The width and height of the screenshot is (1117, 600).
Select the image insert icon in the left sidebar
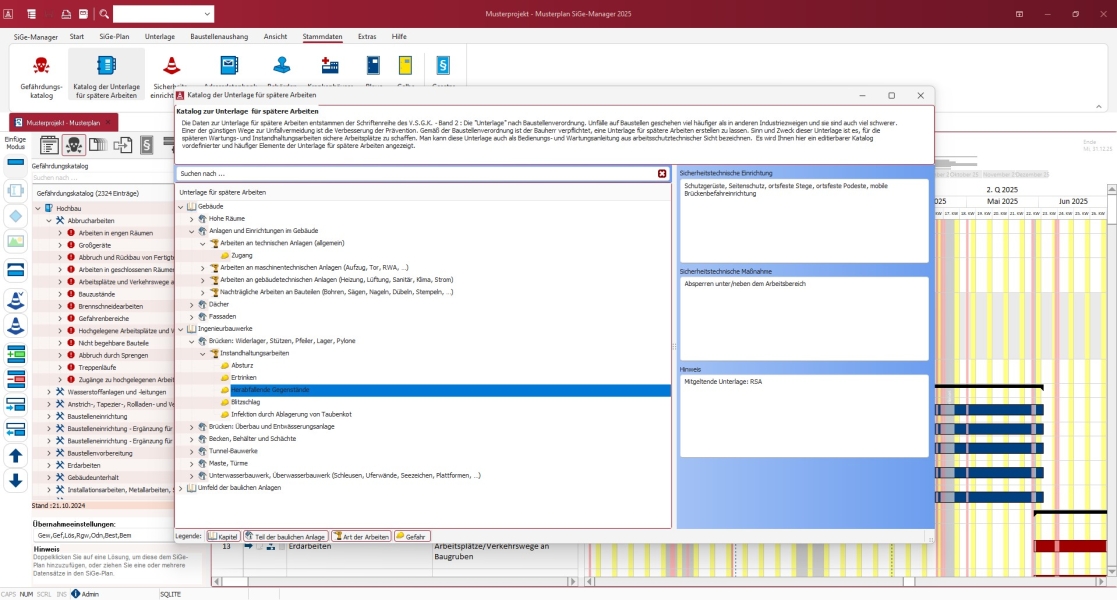coord(16,242)
